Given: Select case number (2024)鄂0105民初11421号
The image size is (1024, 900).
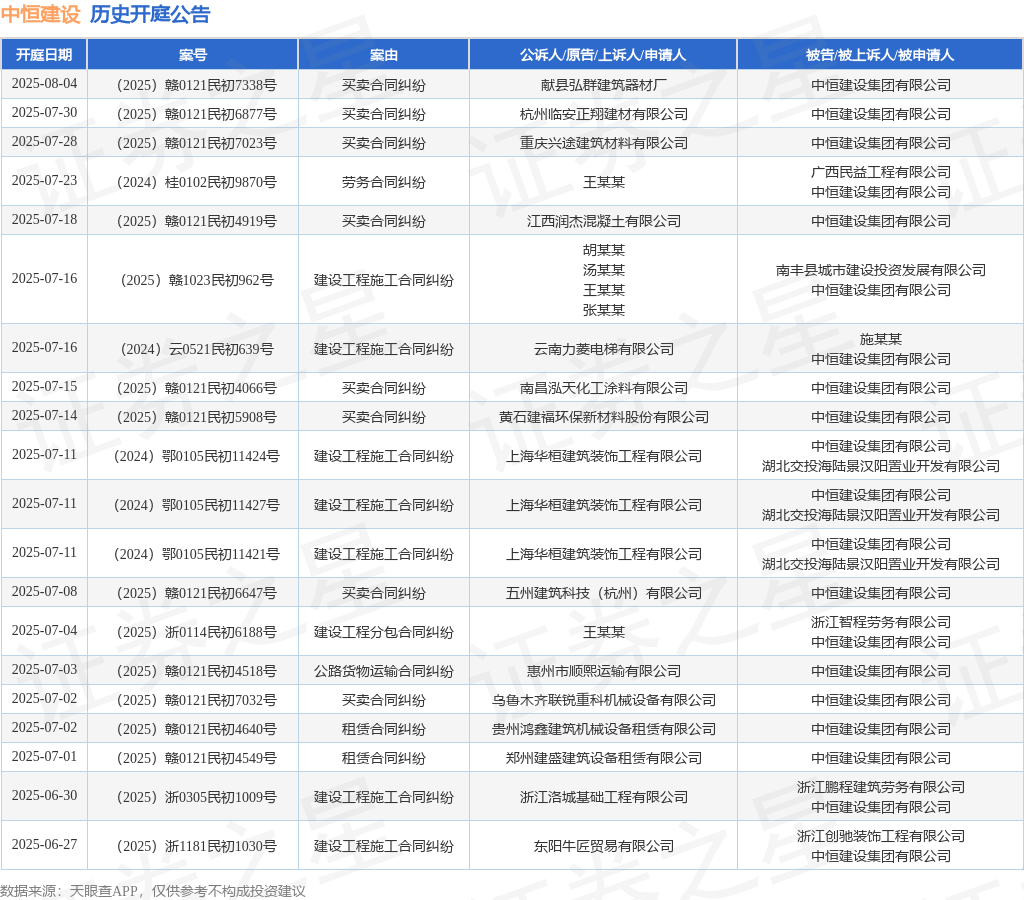Looking at the screenshot, I should [x=197, y=554].
